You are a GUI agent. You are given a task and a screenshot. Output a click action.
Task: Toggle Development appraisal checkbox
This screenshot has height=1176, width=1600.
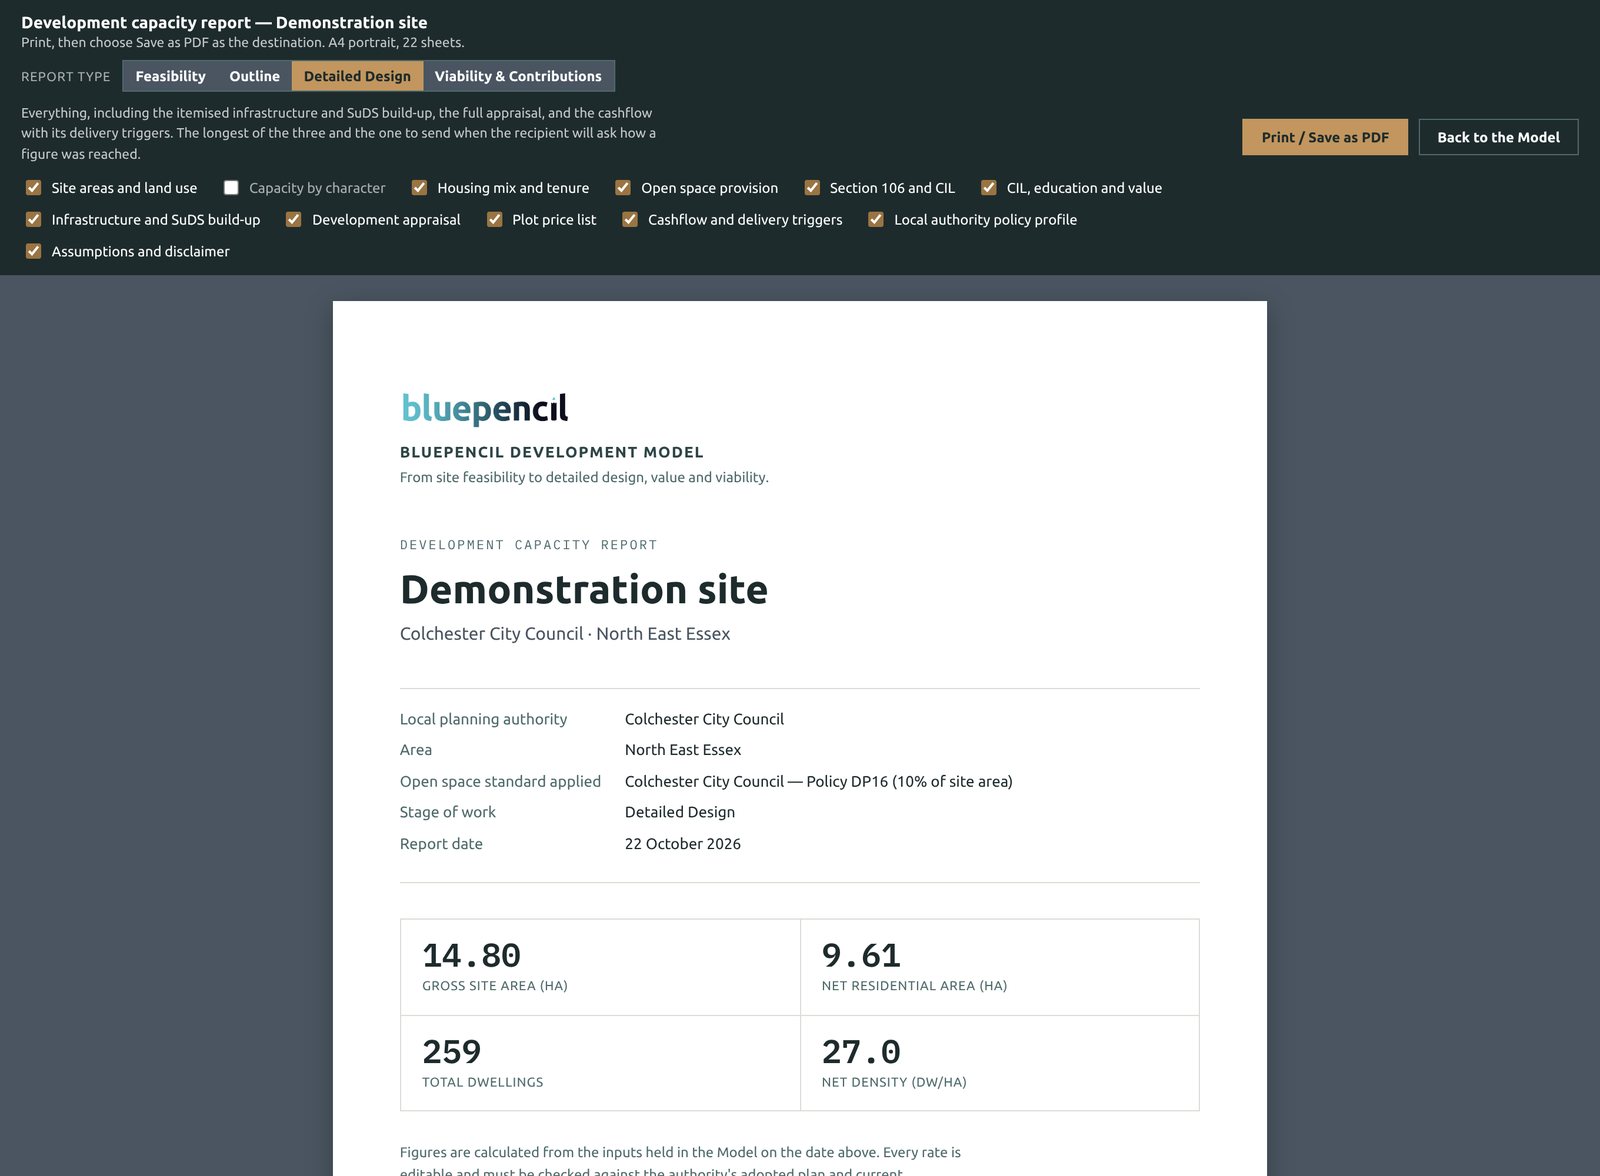[x=294, y=220]
